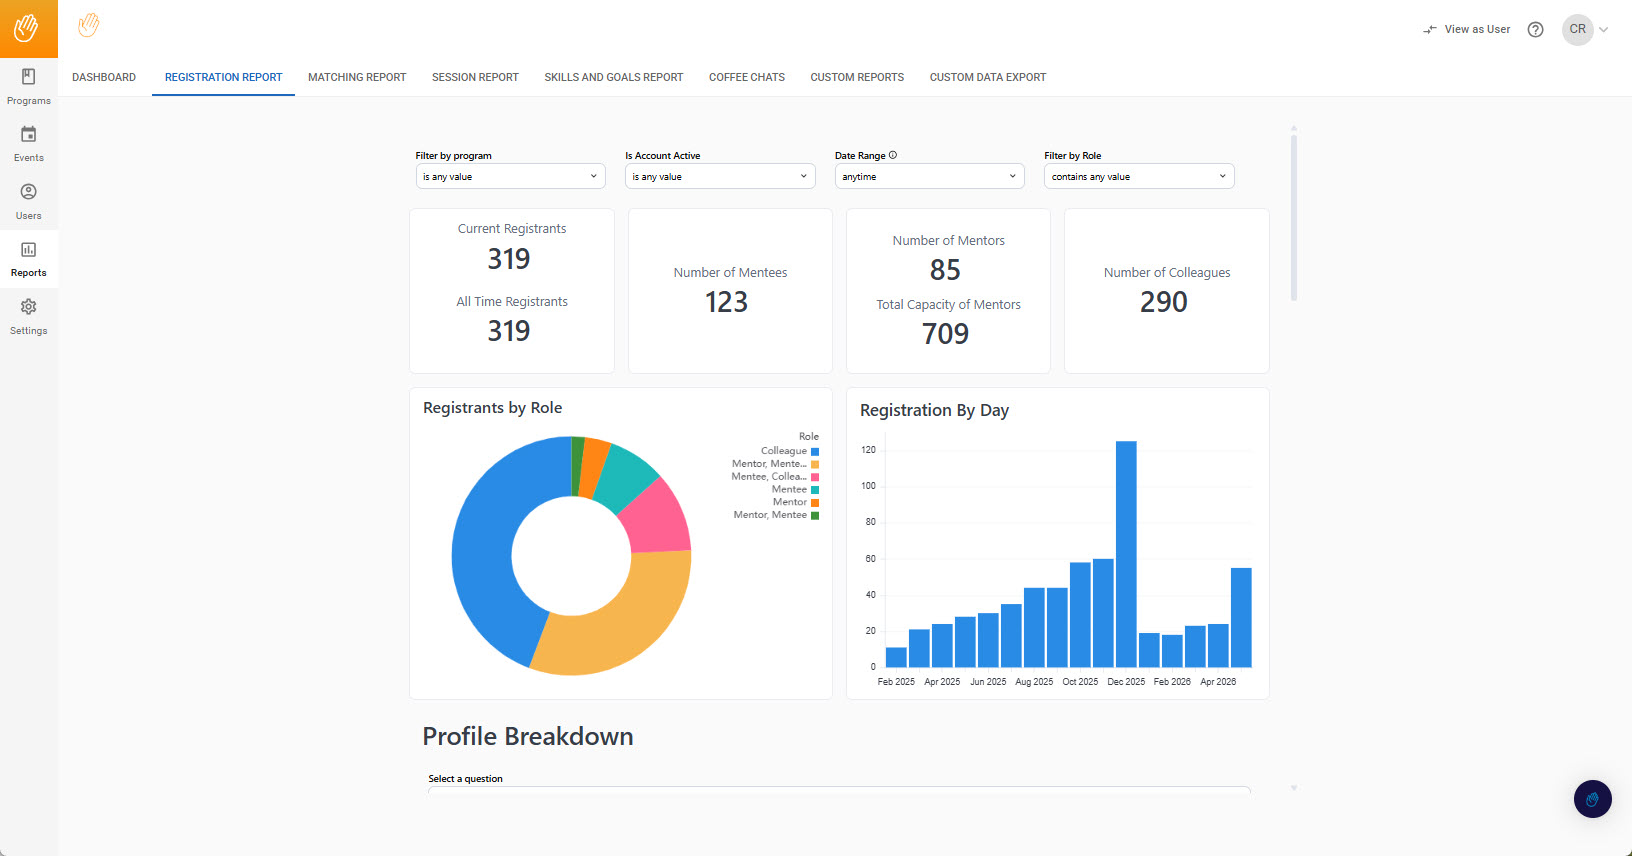Screen dimensions: 1632x856
Task: Click the help question mark icon
Action: [x=1536, y=30]
